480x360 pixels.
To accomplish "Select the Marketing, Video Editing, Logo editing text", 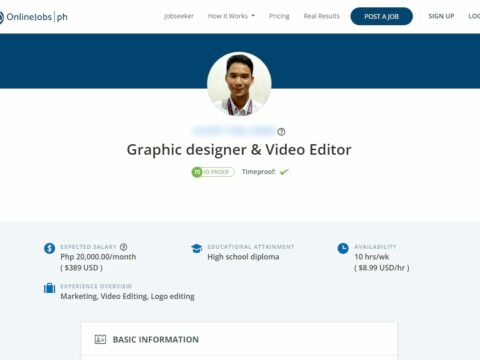I will (127, 296).
